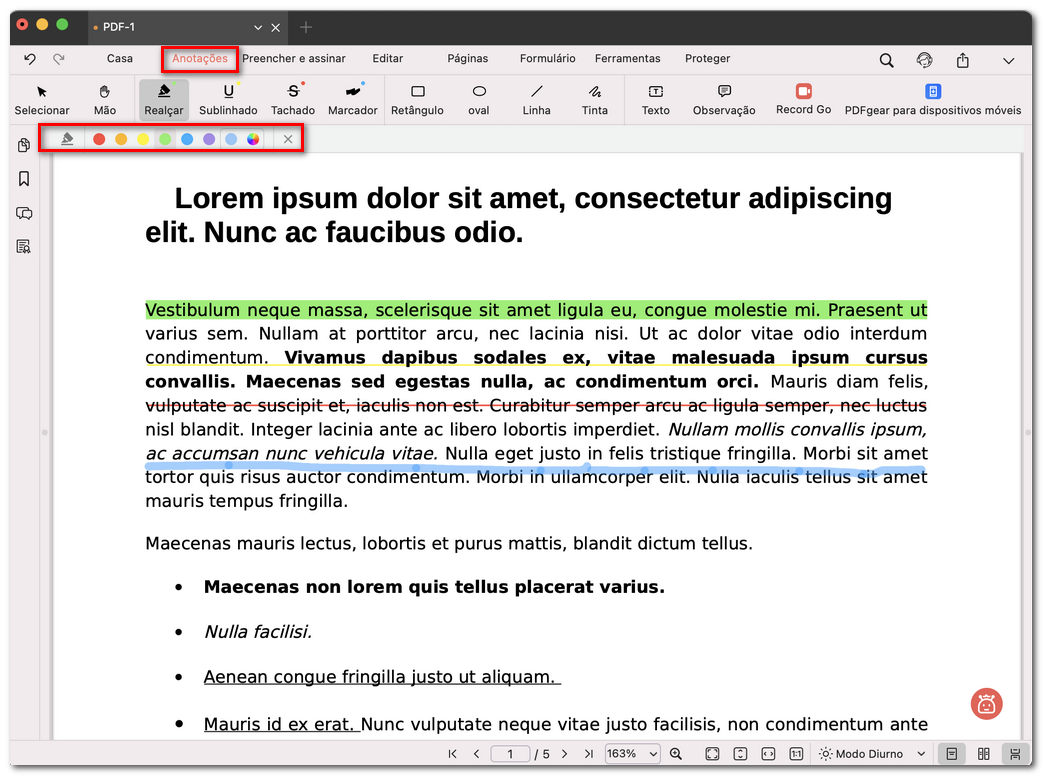The width and height of the screenshot is (1043, 776).
Task: Open the Observação note tool
Action: (x=723, y=99)
